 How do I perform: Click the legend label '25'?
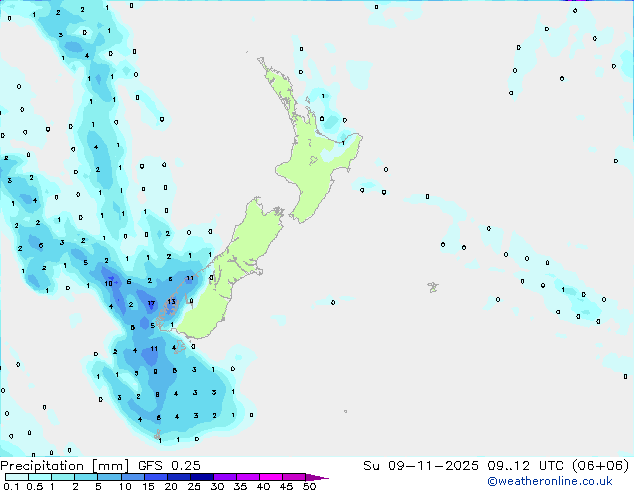pyautogui.click(x=194, y=486)
